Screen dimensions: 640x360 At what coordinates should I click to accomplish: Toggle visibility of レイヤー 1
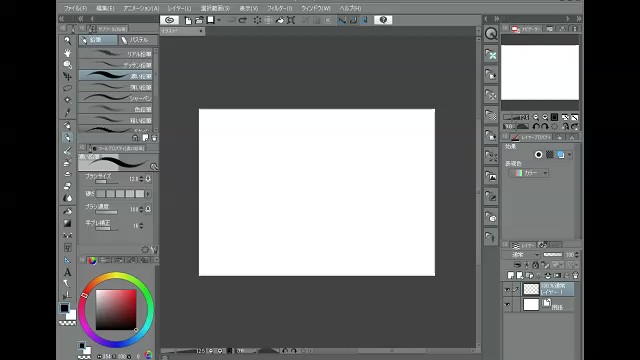pos(507,289)
